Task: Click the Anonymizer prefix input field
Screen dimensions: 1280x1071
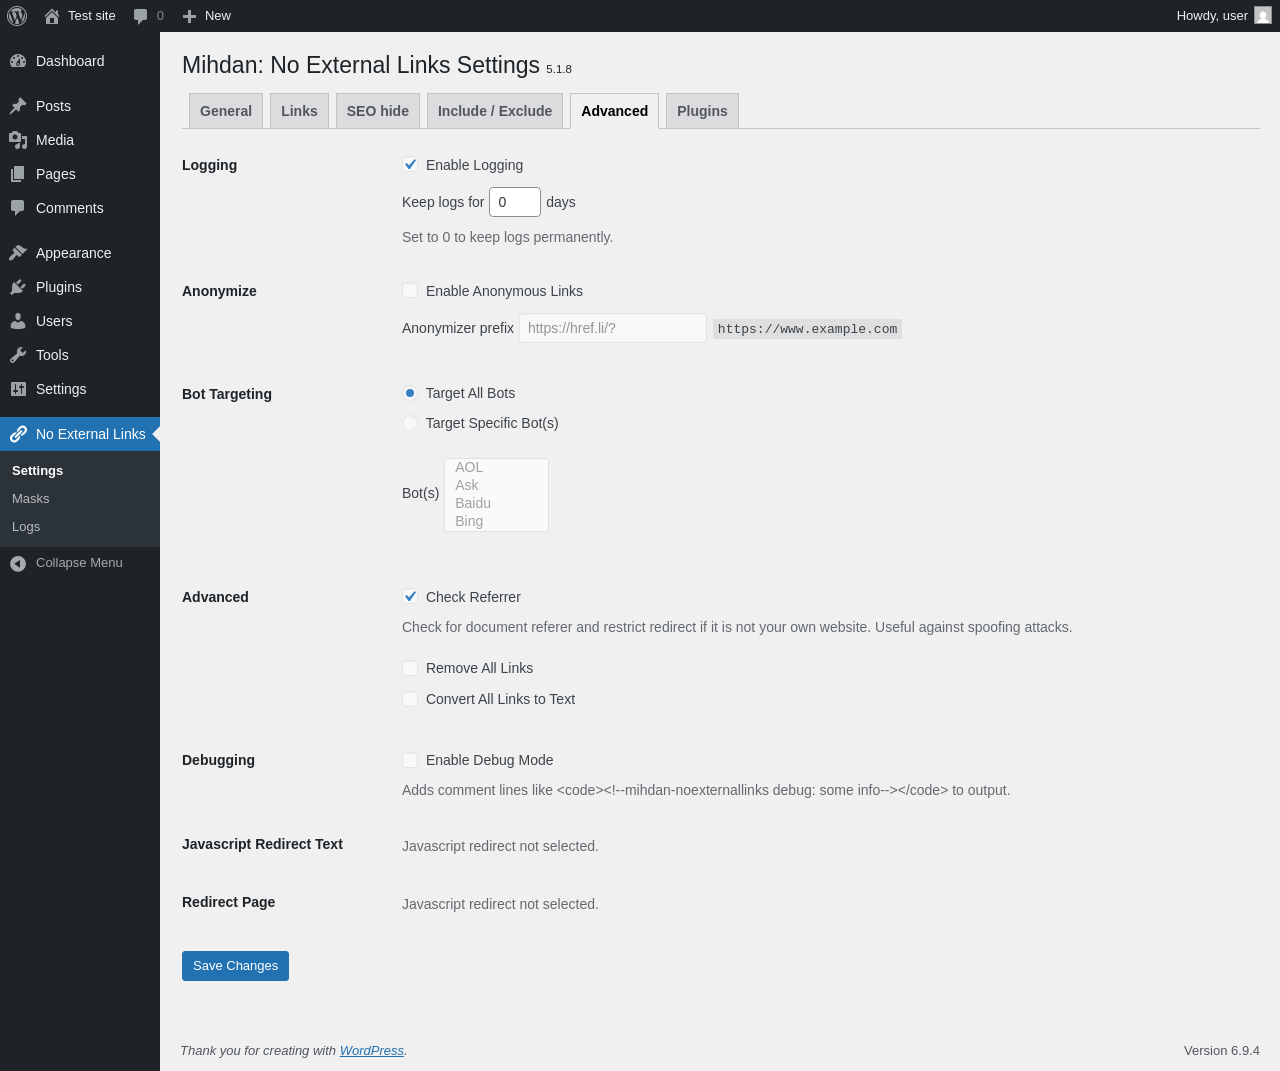Action: pyautogui.click(x=613, y=328)
